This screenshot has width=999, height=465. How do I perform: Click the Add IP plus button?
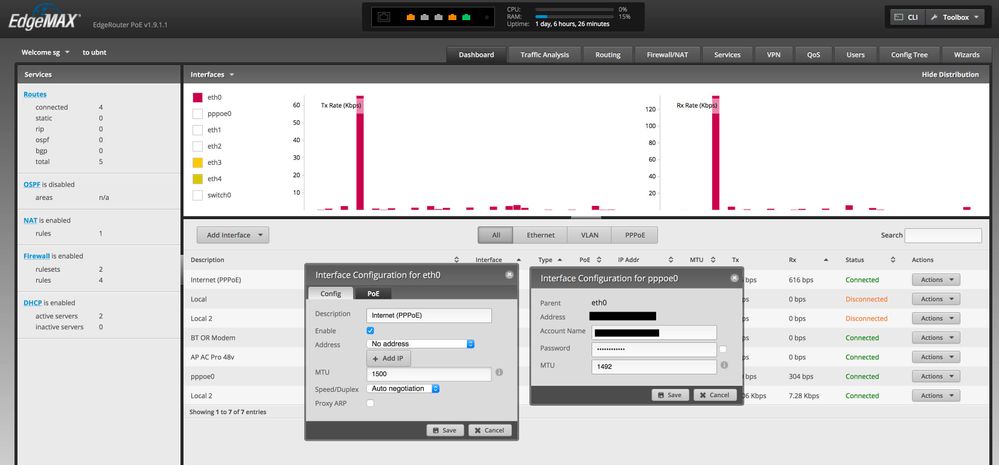388,359
